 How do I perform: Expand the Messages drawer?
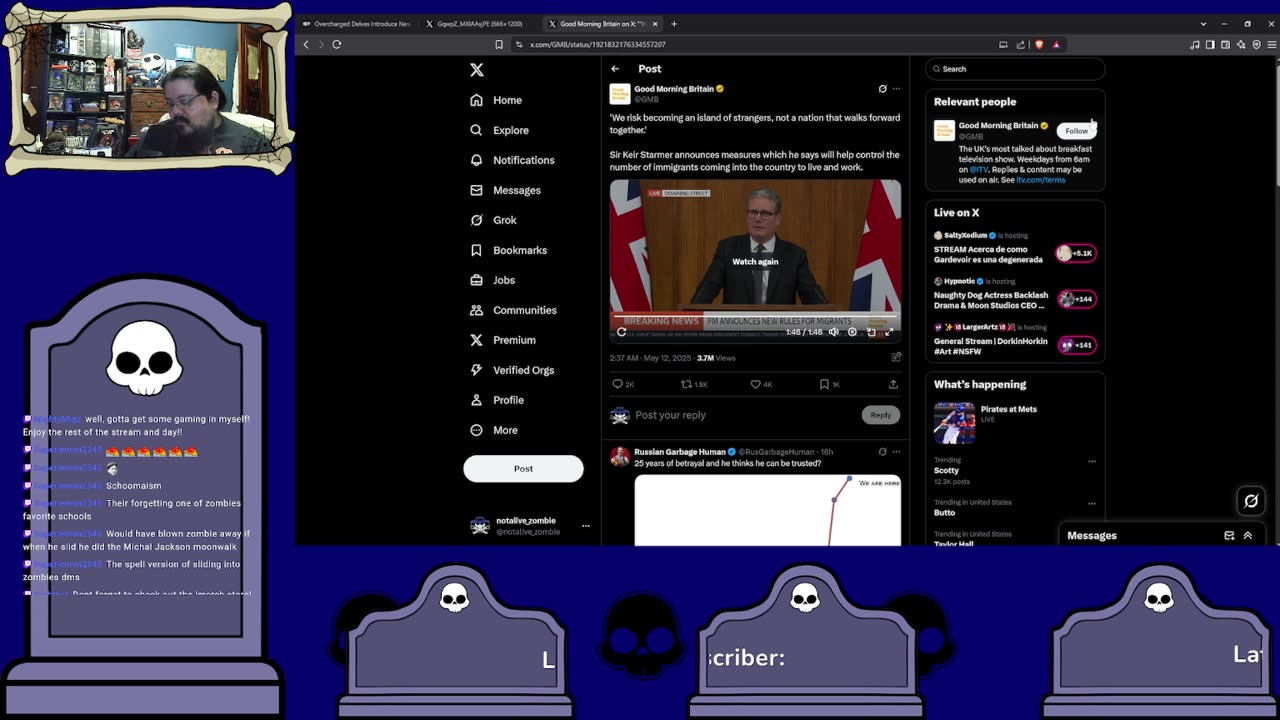pos(1248,536)
